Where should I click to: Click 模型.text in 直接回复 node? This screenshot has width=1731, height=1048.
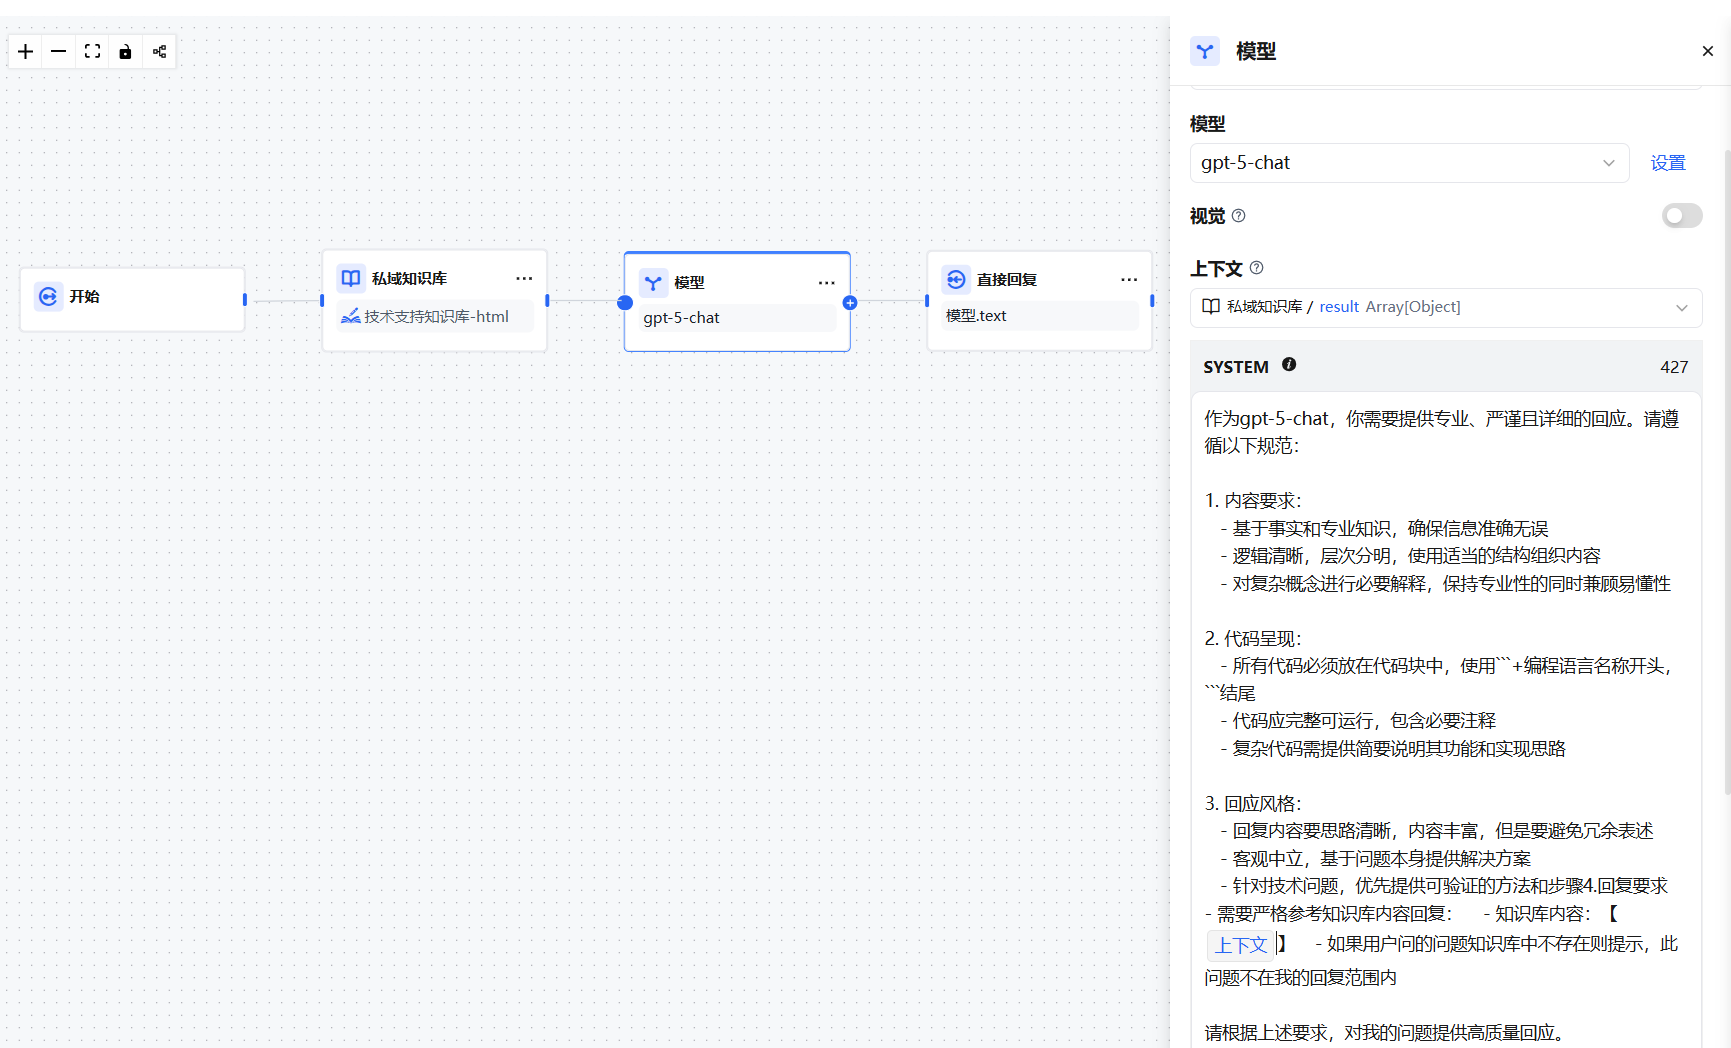click(x=976, y=316)
